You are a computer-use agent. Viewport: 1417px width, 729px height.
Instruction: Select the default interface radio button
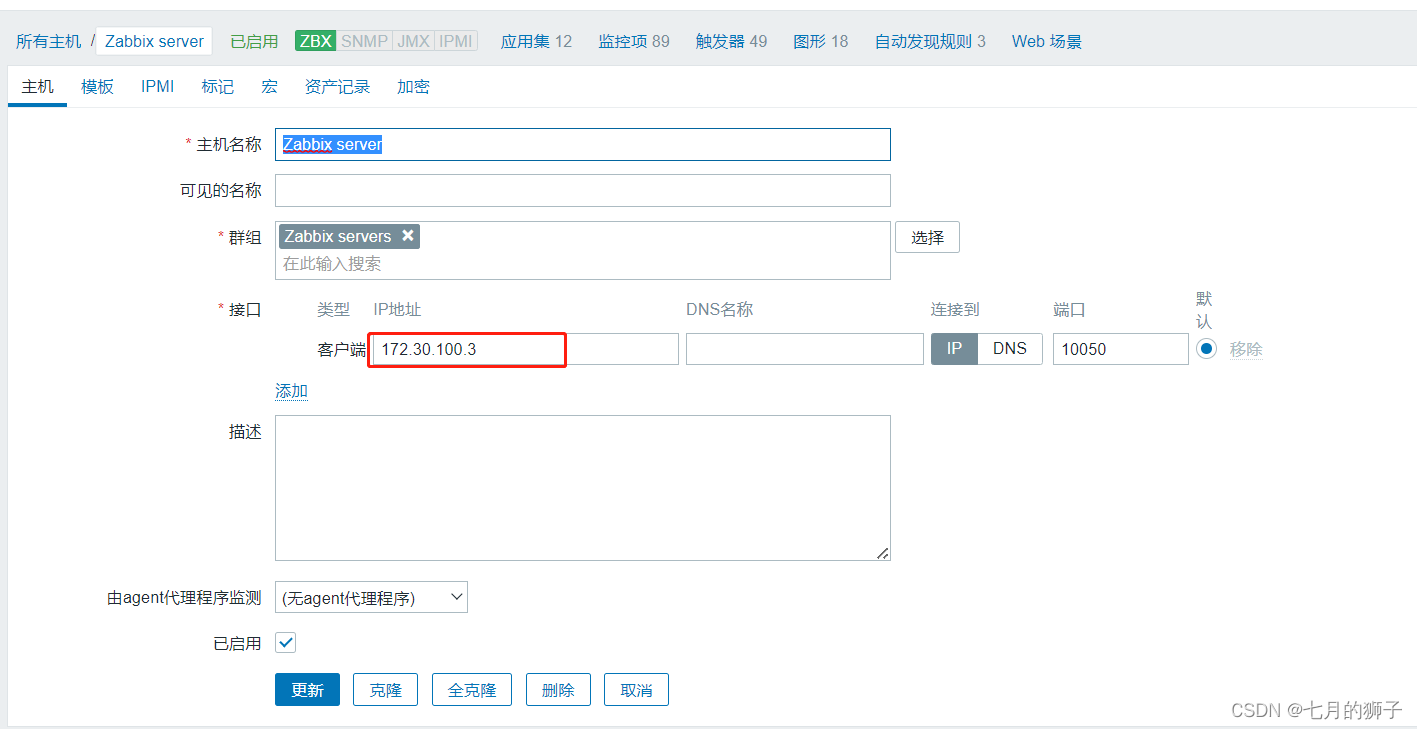point(1207,349)
